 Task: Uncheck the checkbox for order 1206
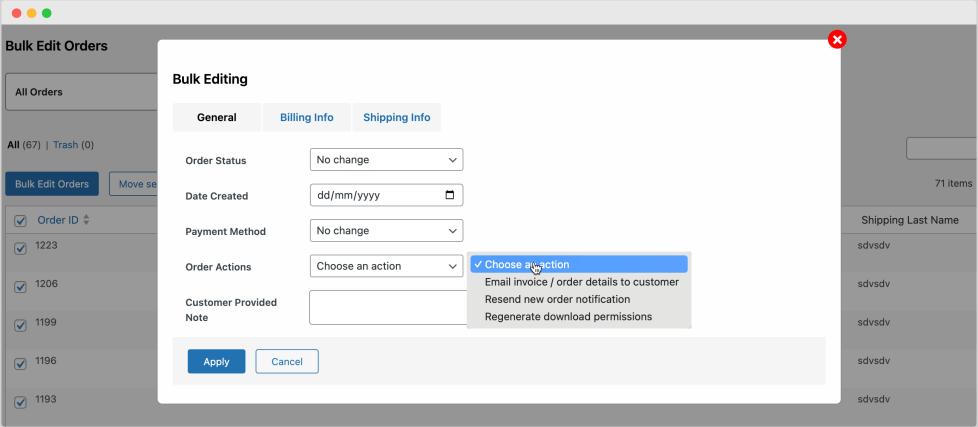coord(20,287)
